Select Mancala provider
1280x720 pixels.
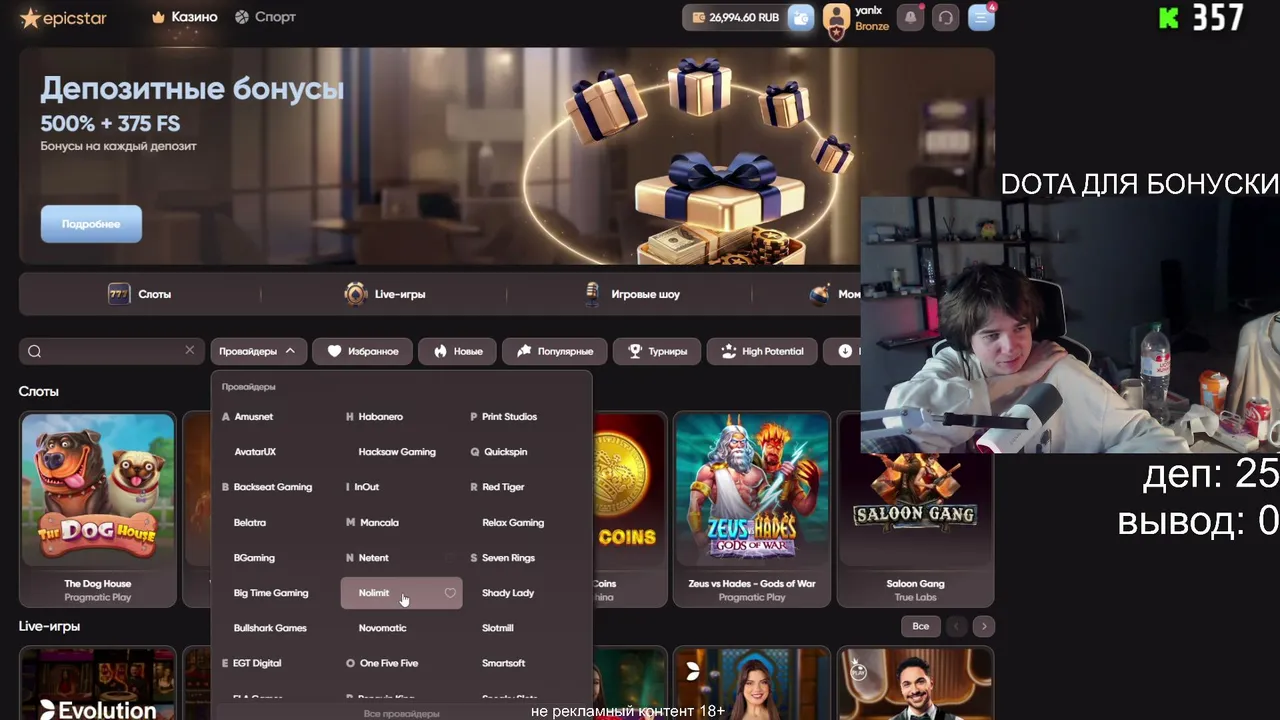tap(379, 523)
